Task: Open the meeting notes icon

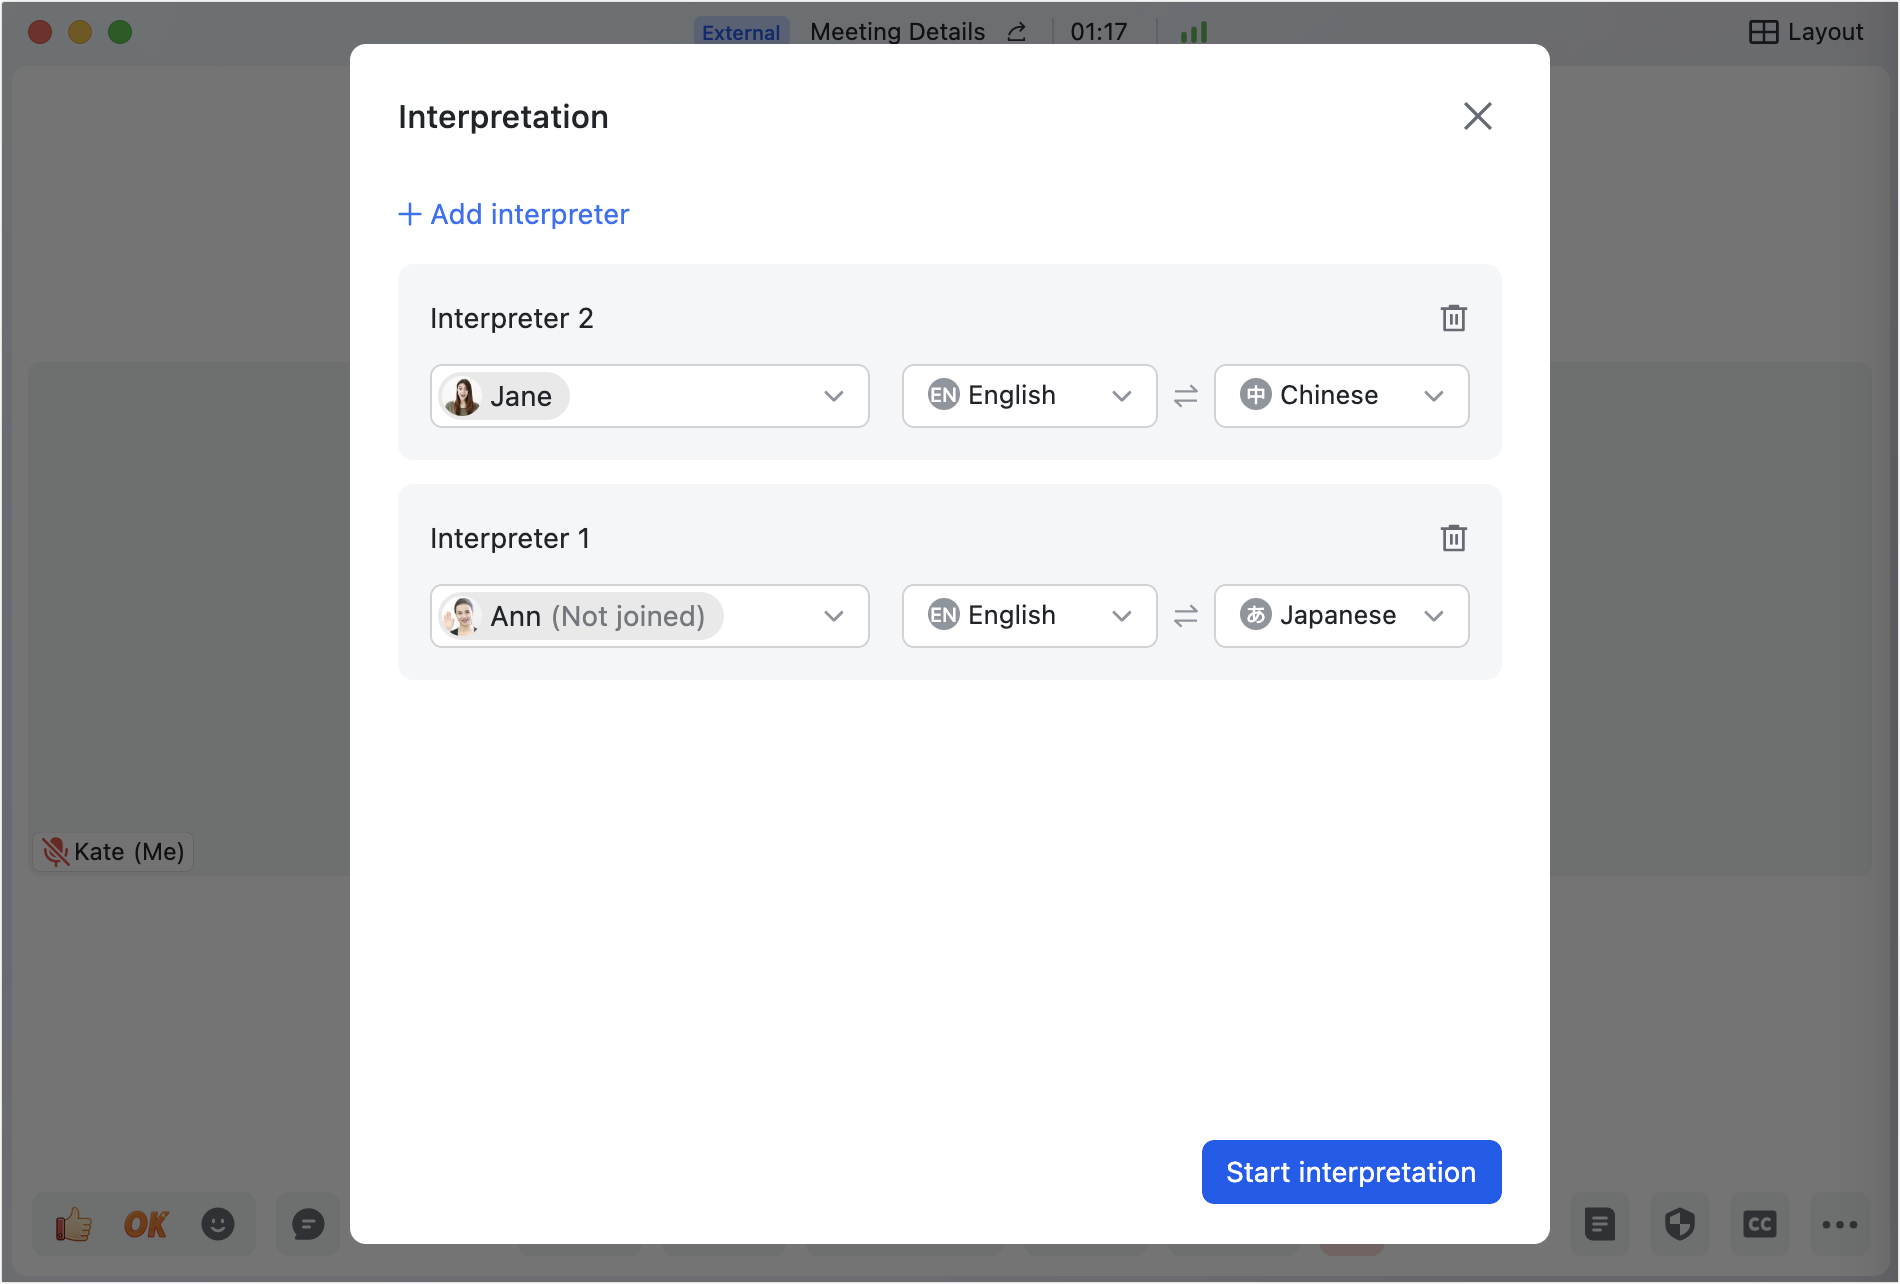Action: tap(1599, 1223)
